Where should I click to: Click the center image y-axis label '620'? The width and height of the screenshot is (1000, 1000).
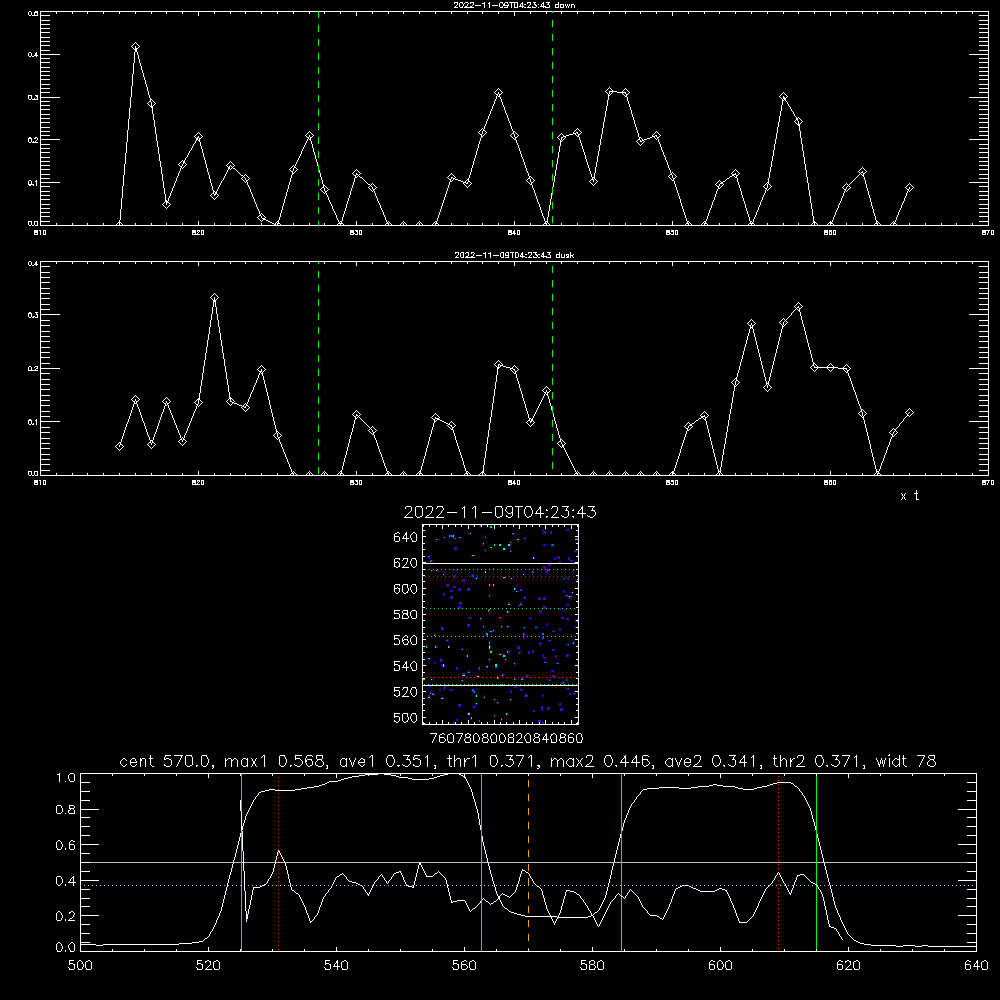tap(406, 563)
